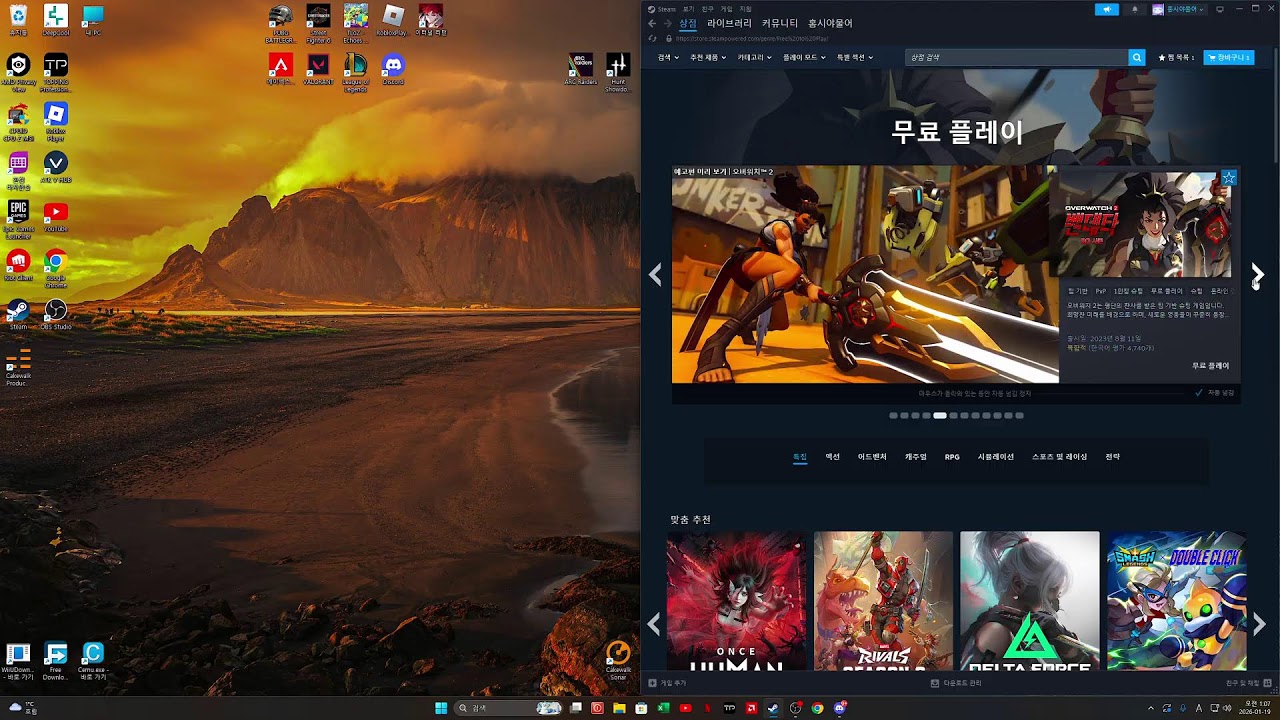1280x720 pixels.
Task: Click 게임 추가 at the bottom of Steam
Action: point(668,683)
